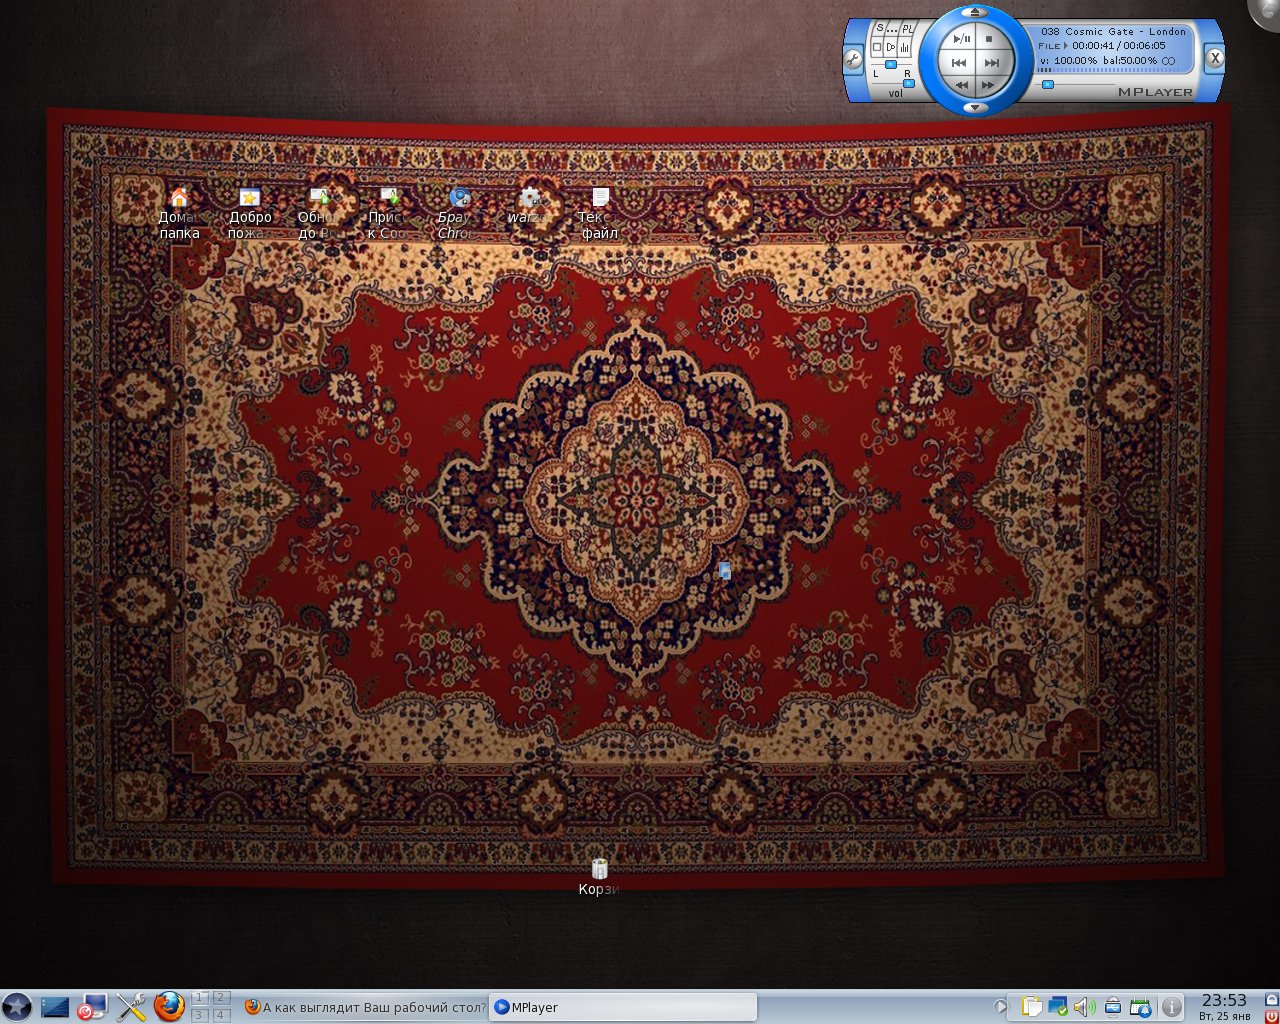This screenshot has width=1280, height=1024.
Task: Switch to virtual desktop 4 in pager
Action: (x=221, y=1015)
